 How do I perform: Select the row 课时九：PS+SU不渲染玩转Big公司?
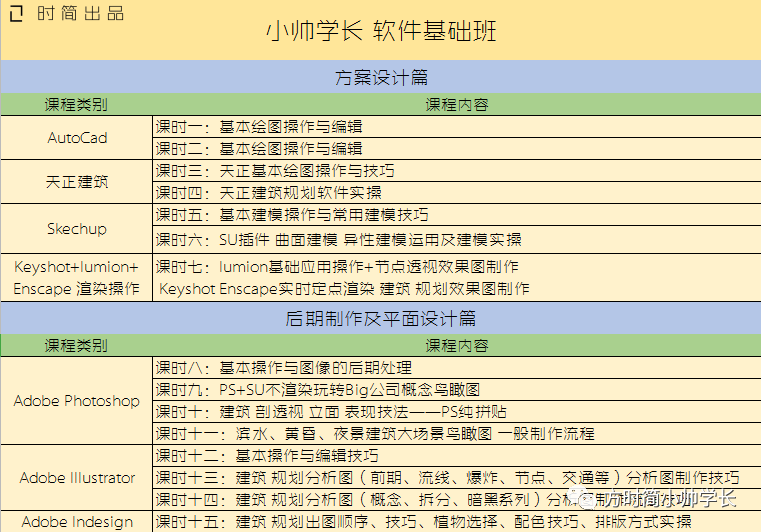click(x=457, y=390)
